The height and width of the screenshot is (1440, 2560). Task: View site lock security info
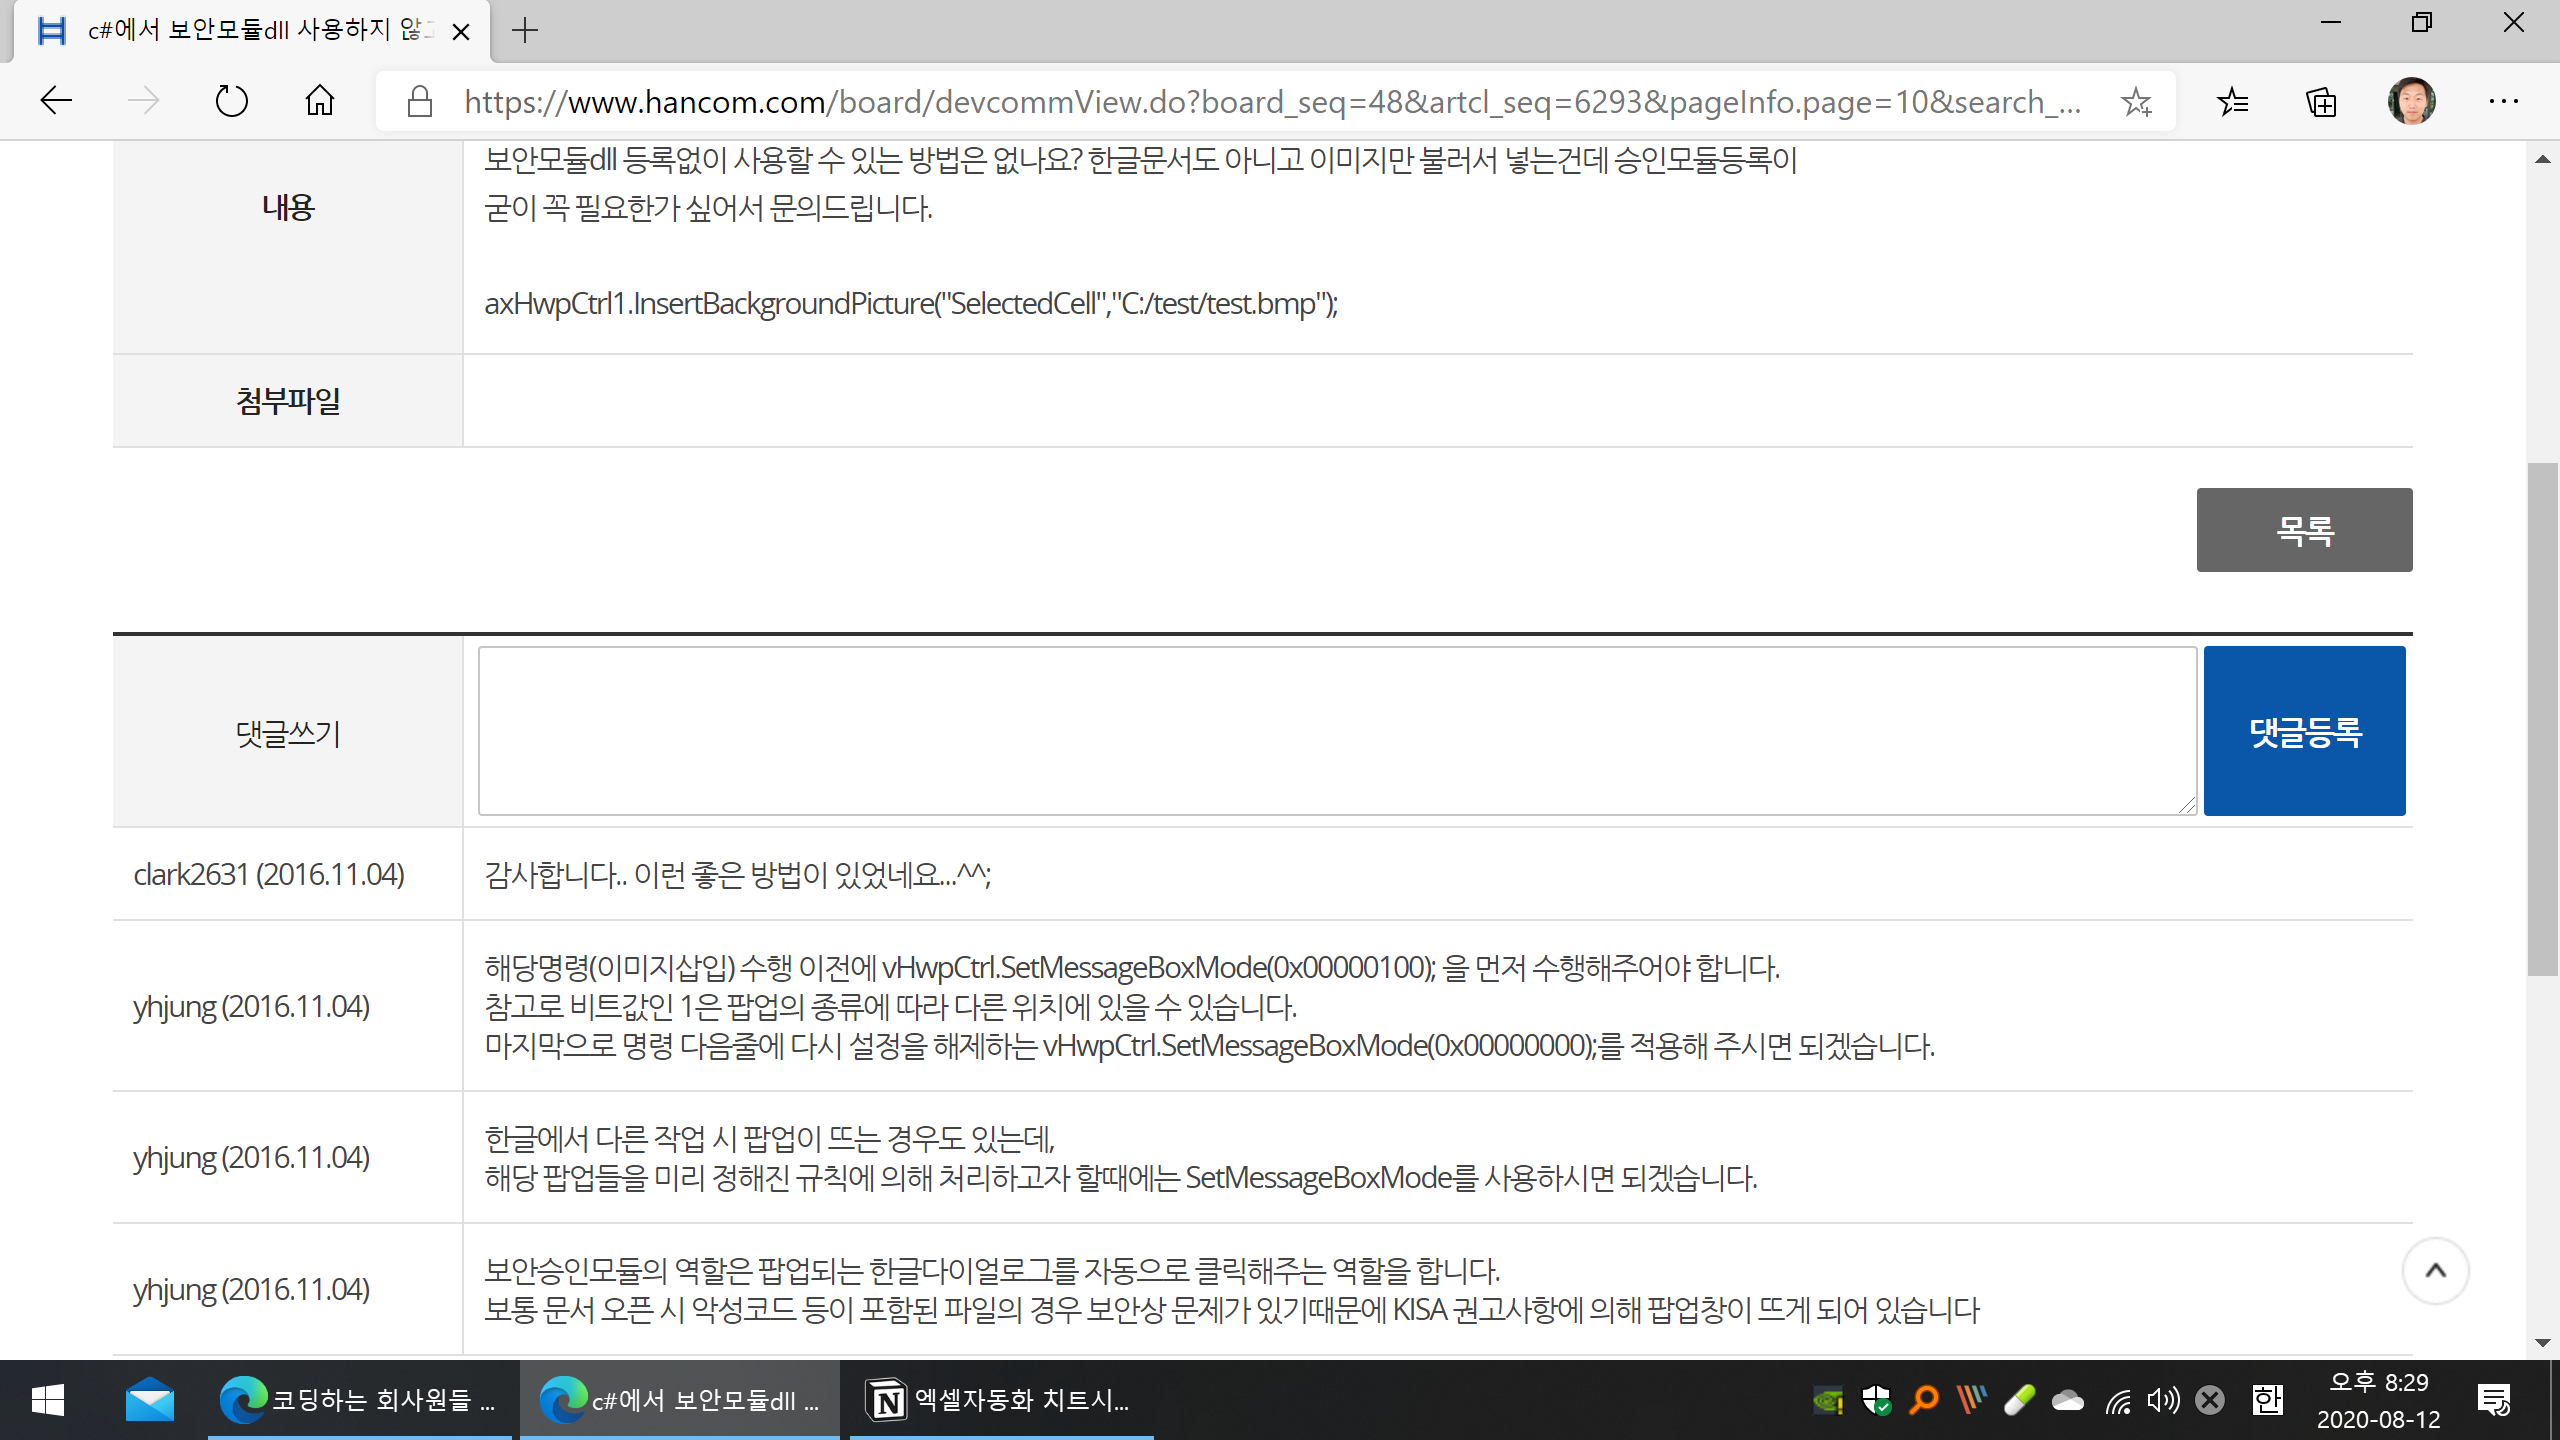point(420,101)
